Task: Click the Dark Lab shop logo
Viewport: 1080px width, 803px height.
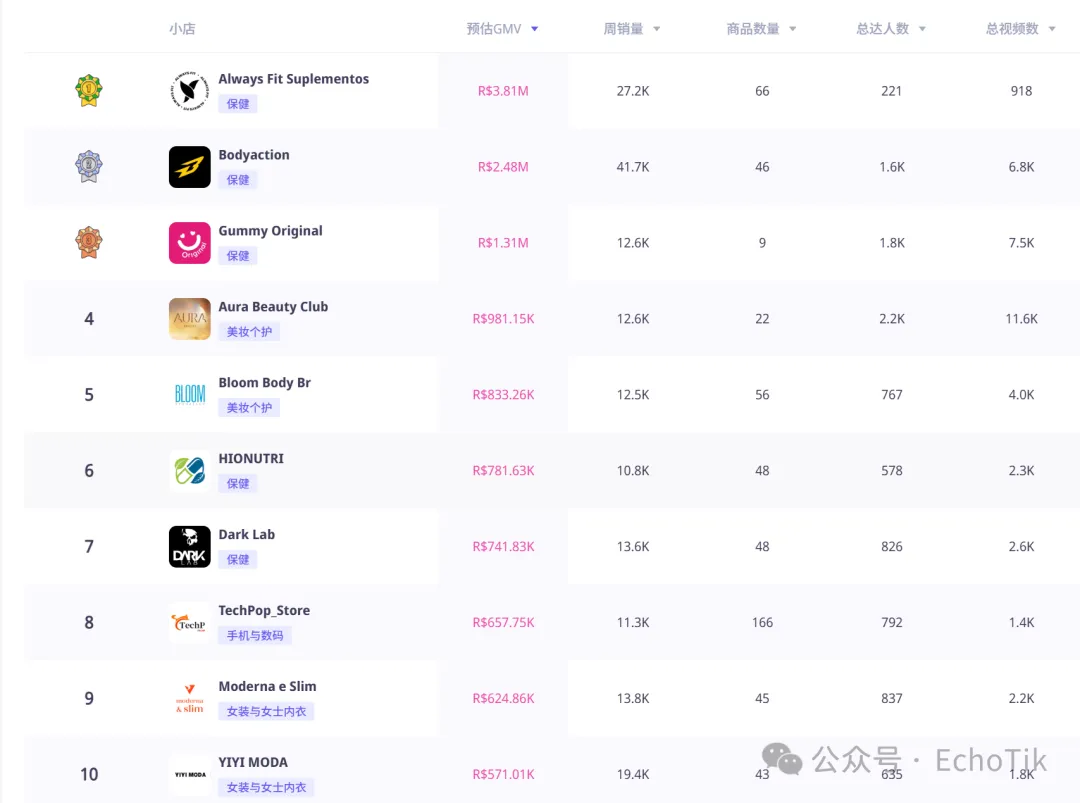Action: pos(189,547)
